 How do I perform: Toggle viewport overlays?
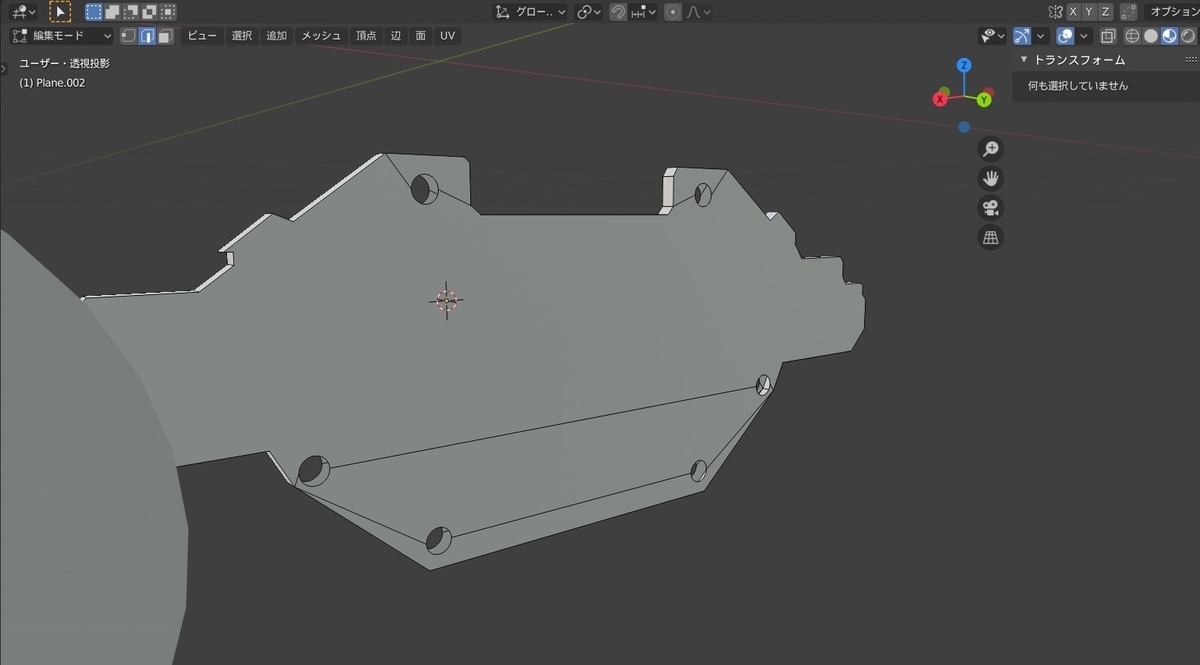pos(1065,36)
